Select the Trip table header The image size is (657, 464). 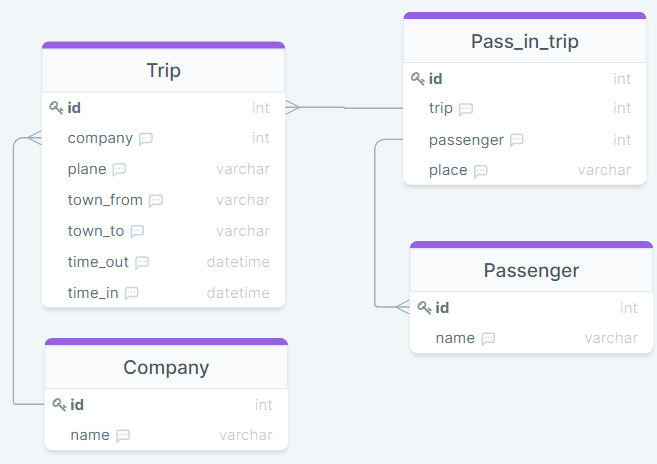click(163, 70)
